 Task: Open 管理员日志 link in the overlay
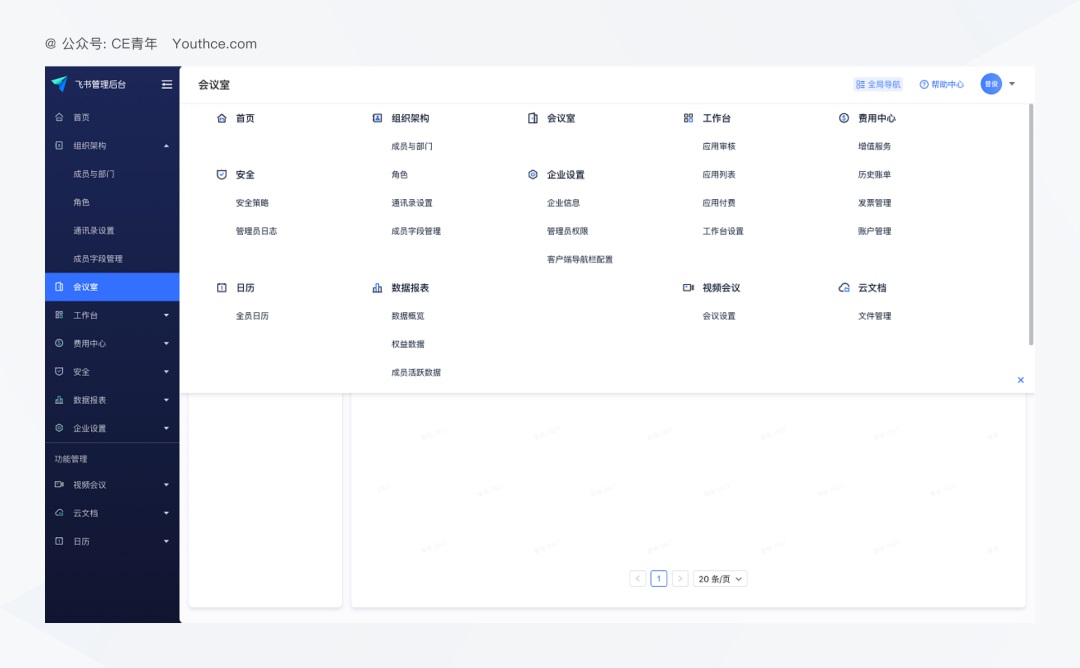pyautogui.click(x=256, y=231)
